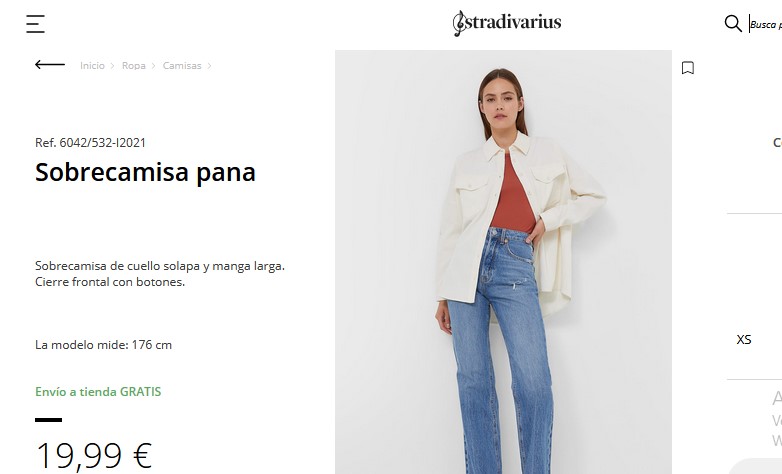Navigate to Inicio breadcrumb
The height and width of the screenshot is (474, 782).
coord(92,65)
